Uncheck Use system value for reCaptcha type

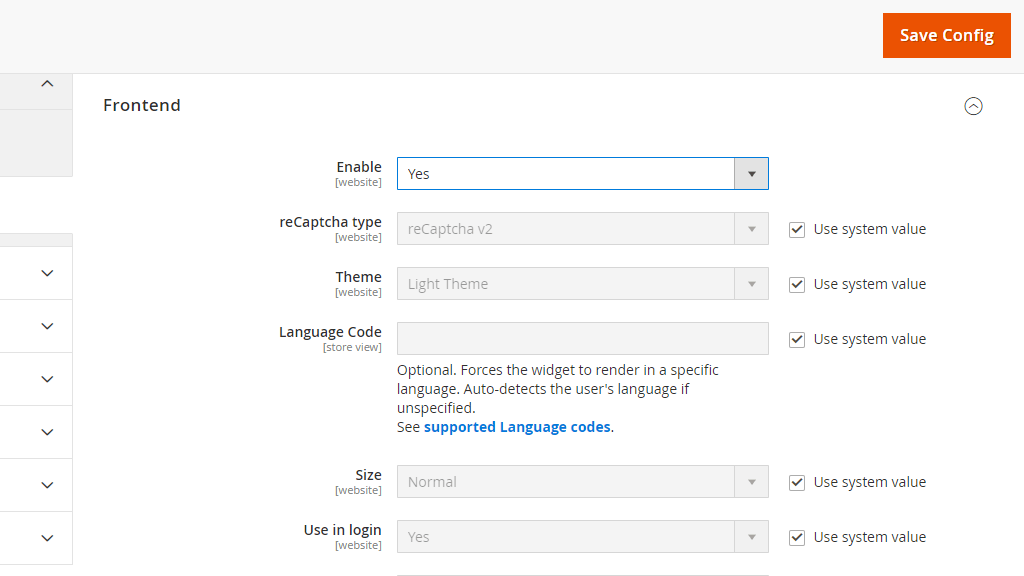coord(797,229)
